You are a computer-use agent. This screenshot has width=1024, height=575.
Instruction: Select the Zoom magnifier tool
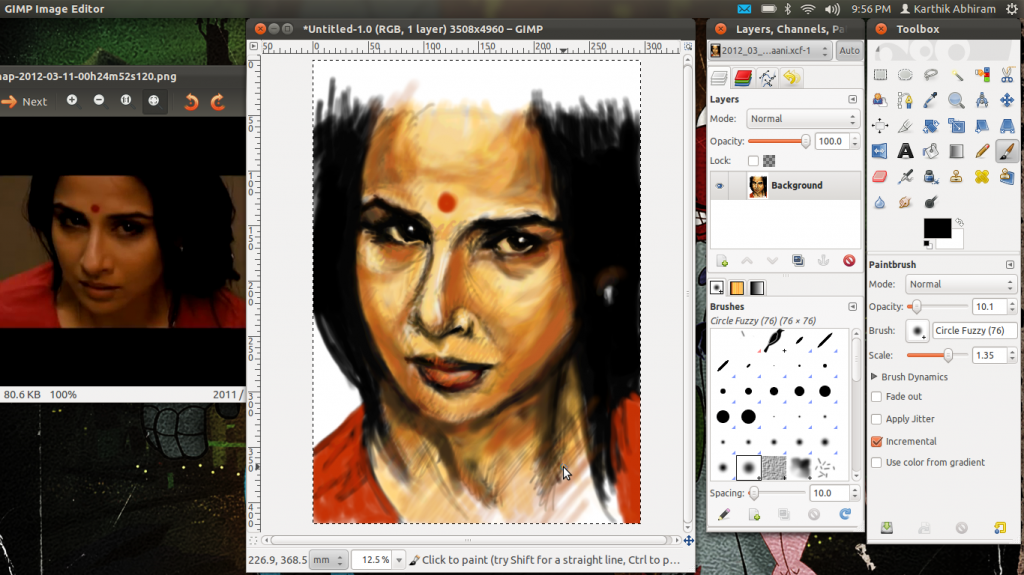[956, 101]
